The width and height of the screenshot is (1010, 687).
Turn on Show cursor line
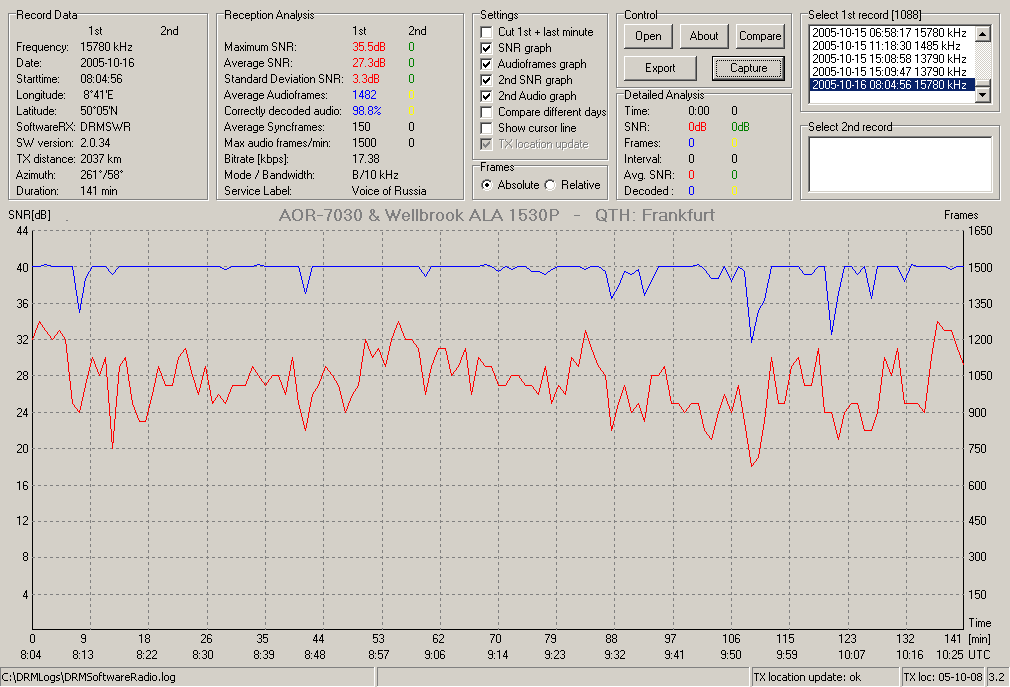486,128
